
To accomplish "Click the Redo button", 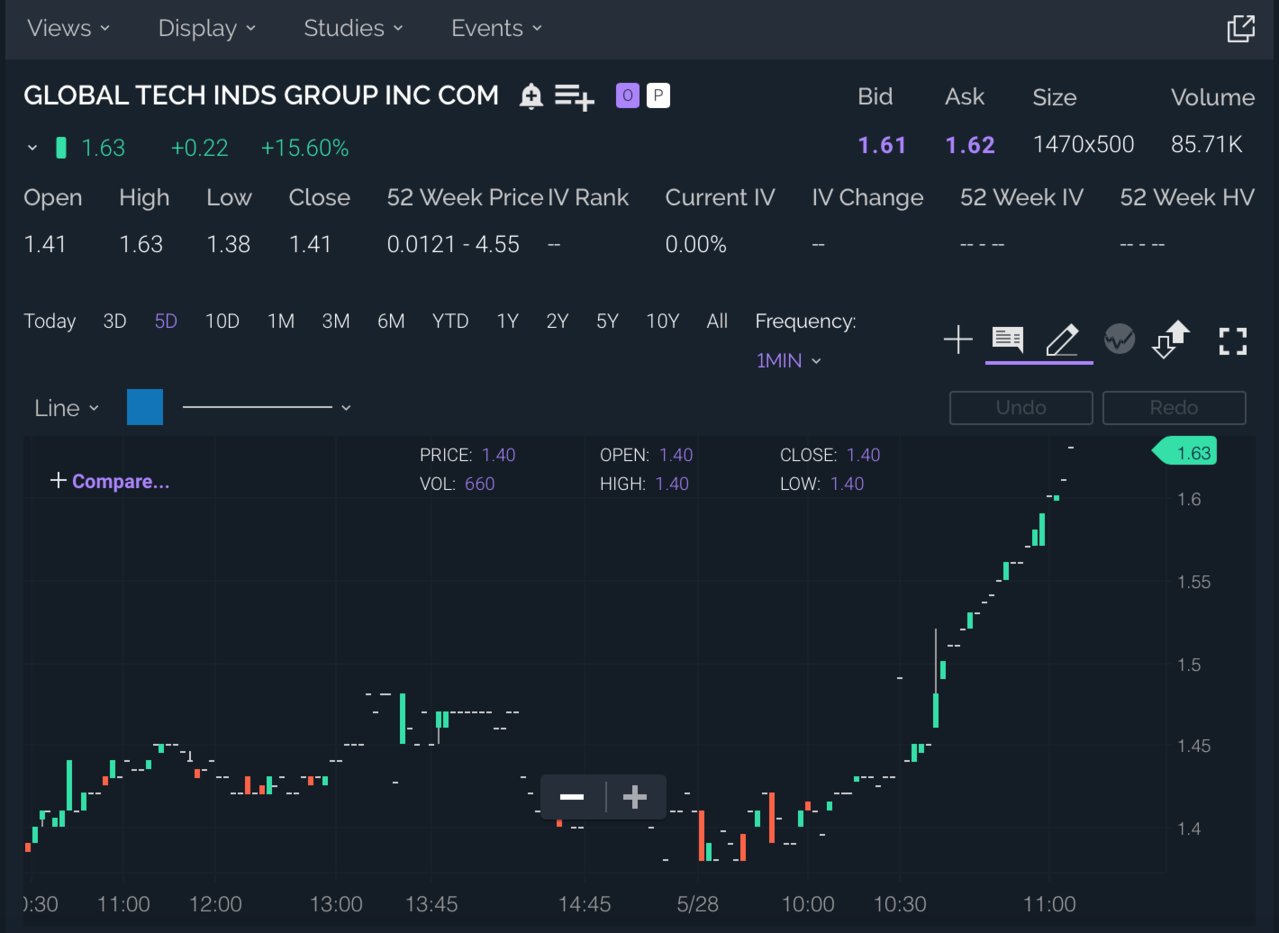I will point(1174,408).
